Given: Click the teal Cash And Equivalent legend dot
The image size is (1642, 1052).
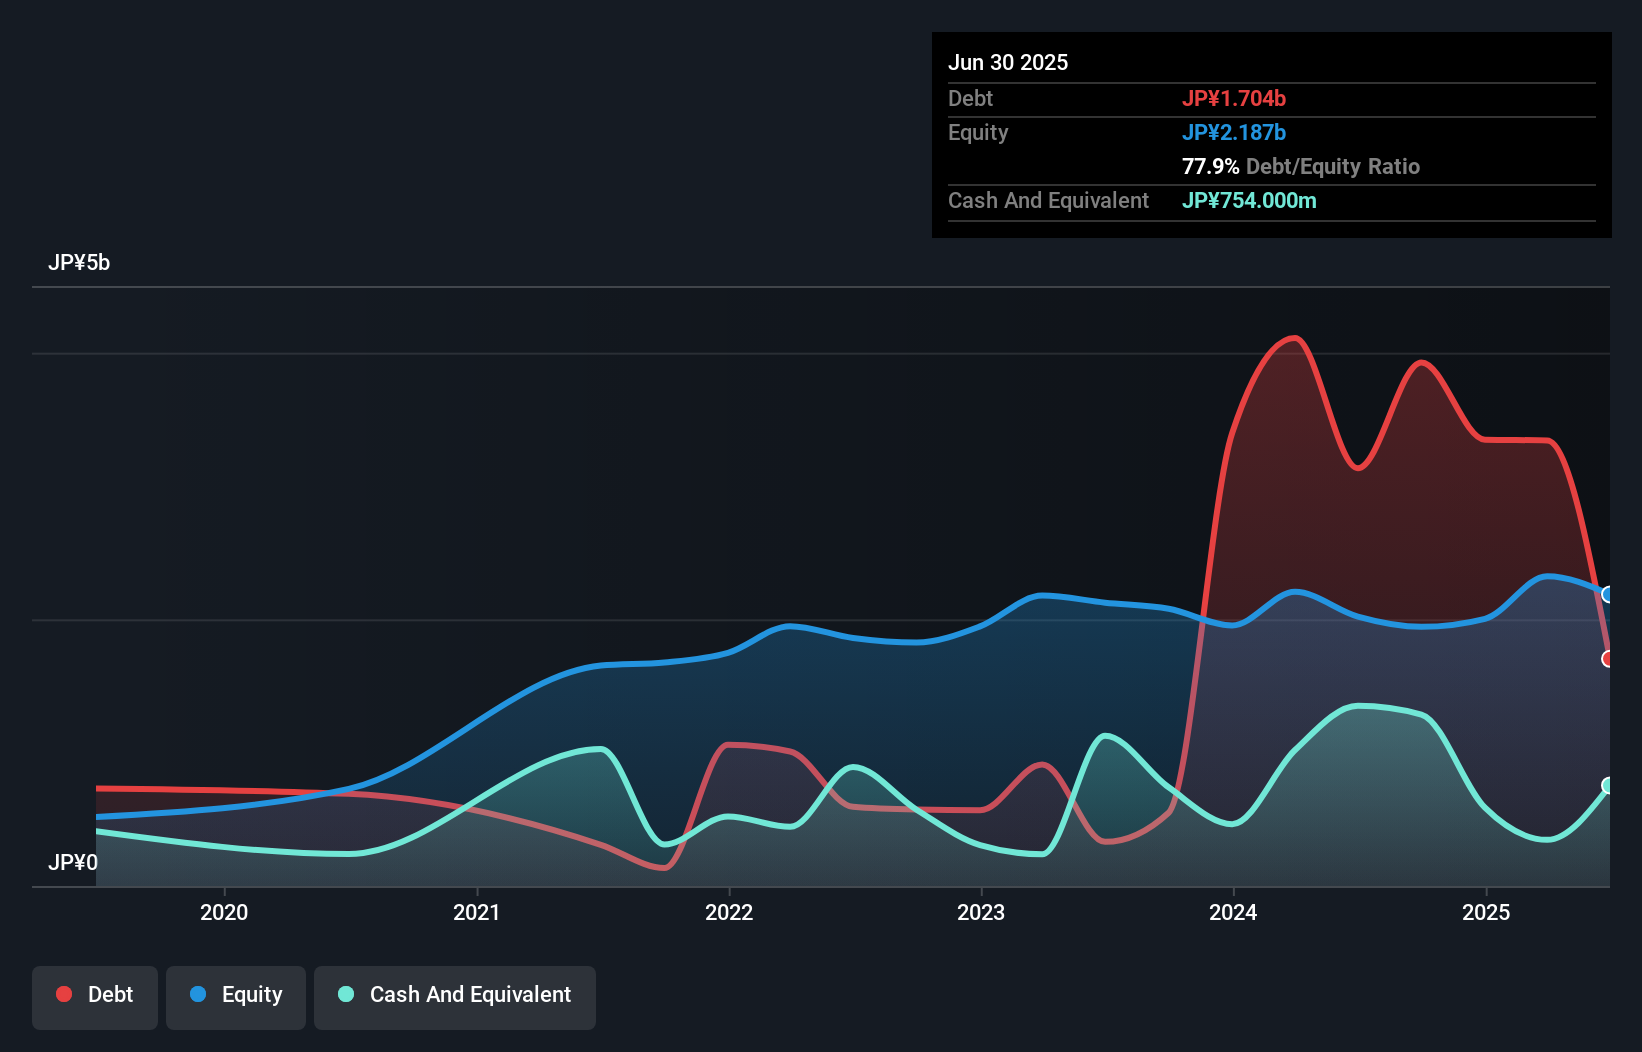Looking at the screenshot, I should coord(344,994).
